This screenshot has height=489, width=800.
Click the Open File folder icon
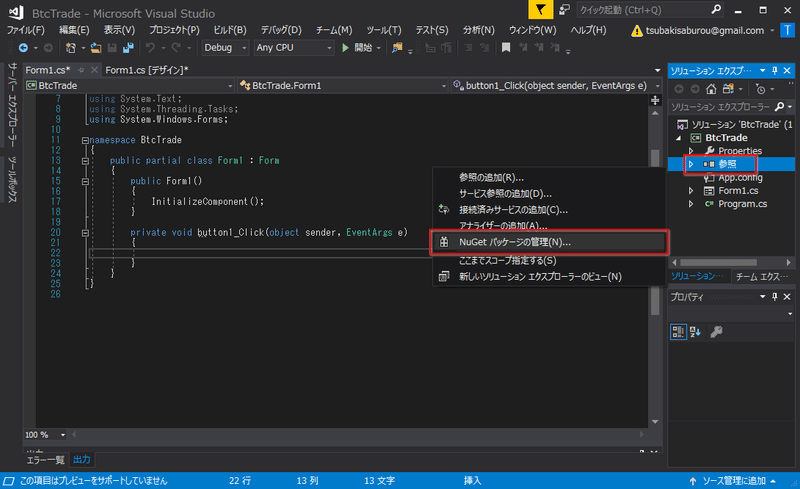pyautogui.click(x=96, y=48)
